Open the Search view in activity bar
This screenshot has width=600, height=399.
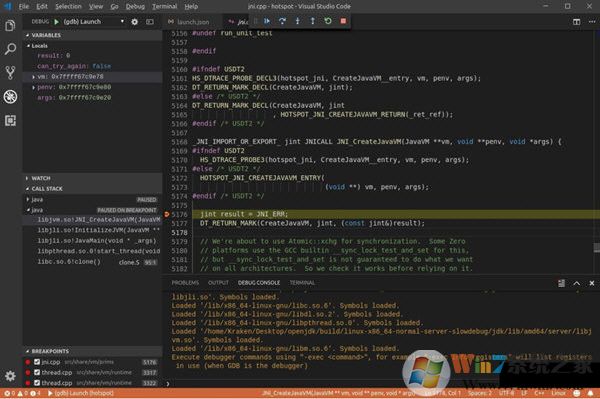10,49
